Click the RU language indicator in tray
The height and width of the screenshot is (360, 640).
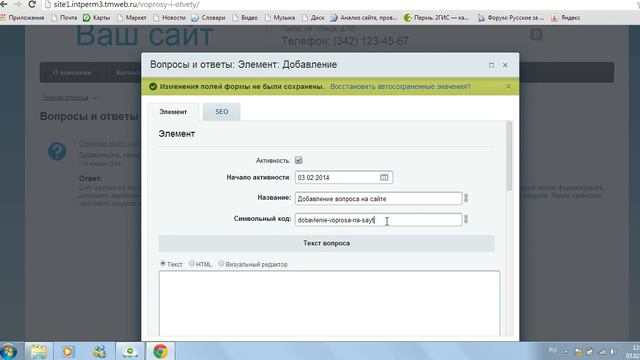552,350
